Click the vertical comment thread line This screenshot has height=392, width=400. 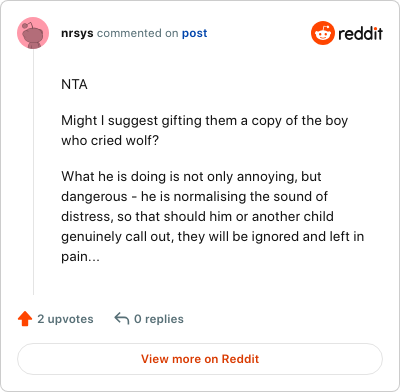33,172
